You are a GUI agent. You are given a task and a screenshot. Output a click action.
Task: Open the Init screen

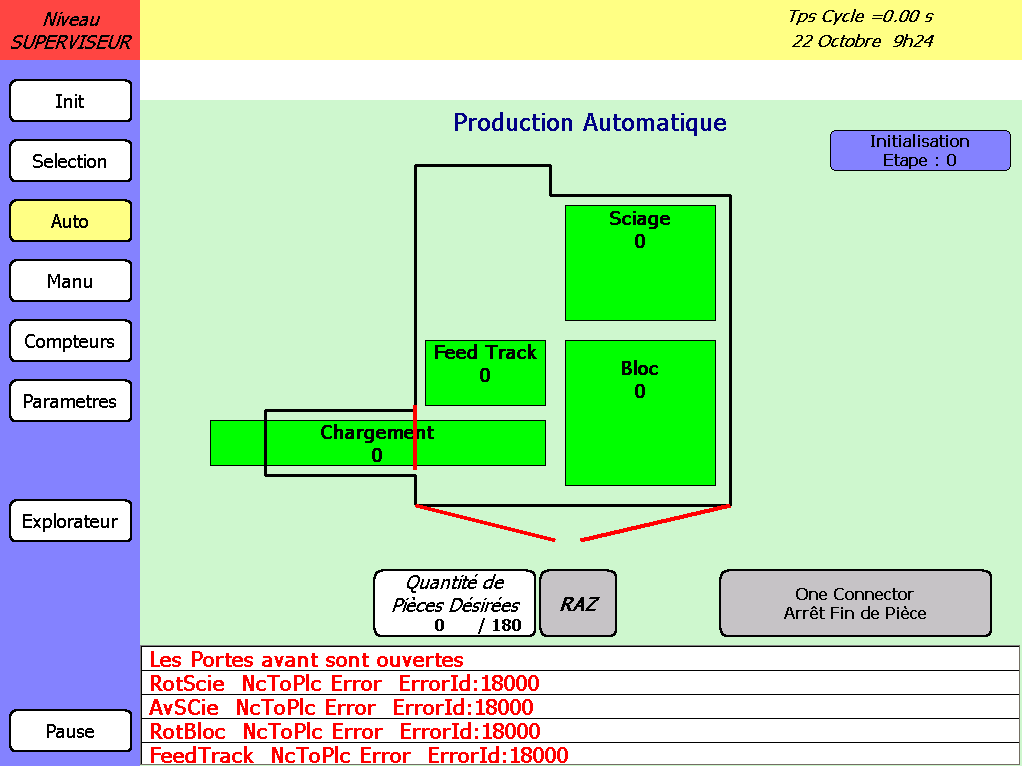coord(70,101)
